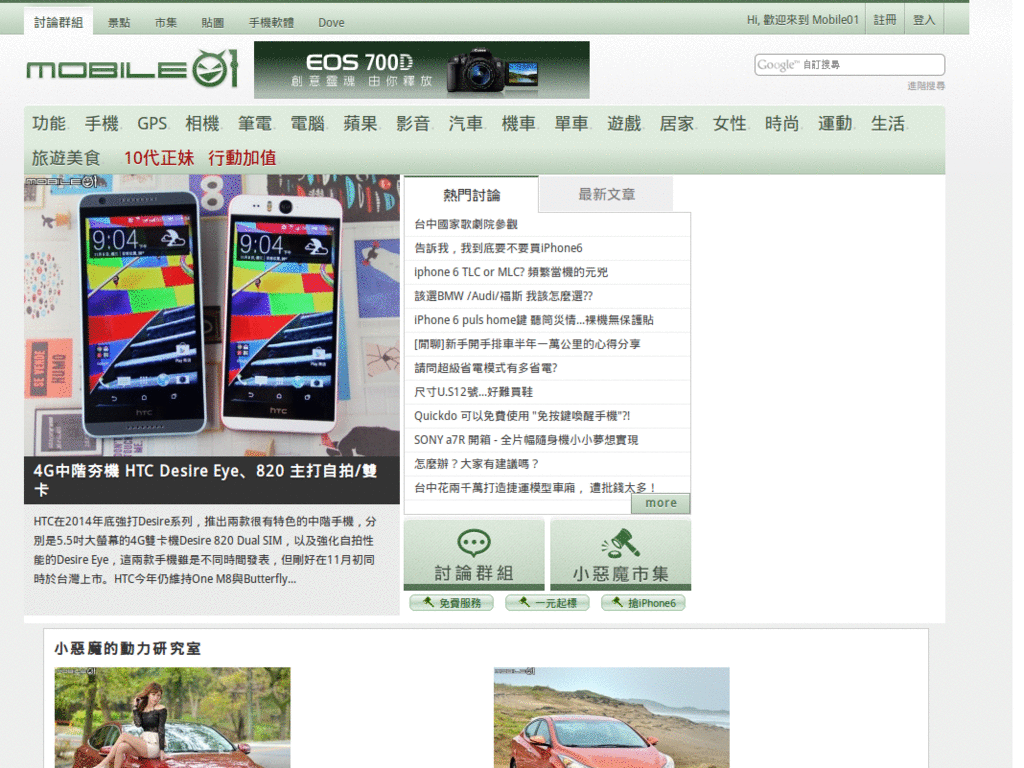Open the GPS category
This screenshot has width=1024, height=768.
click(152, 123)
